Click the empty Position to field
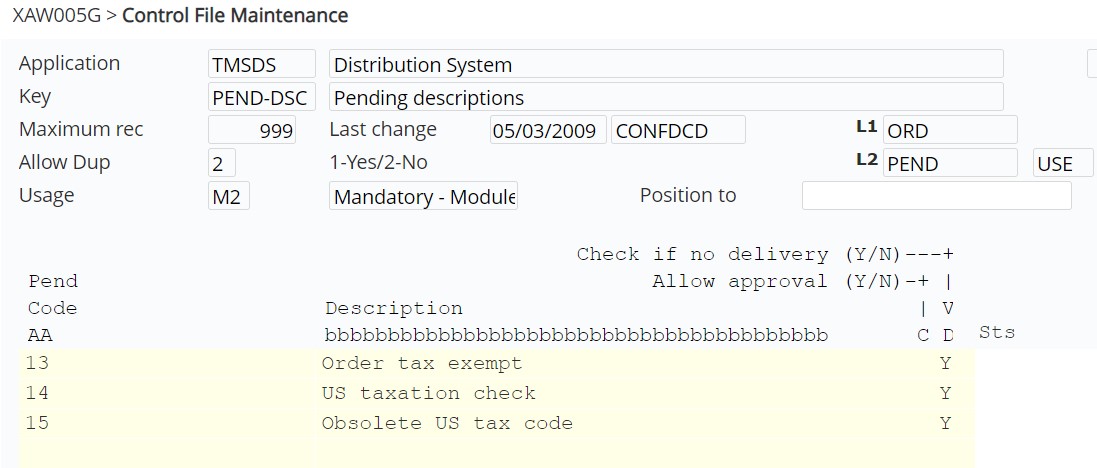Screen dimensions: 1097x468 pos(936,196)
